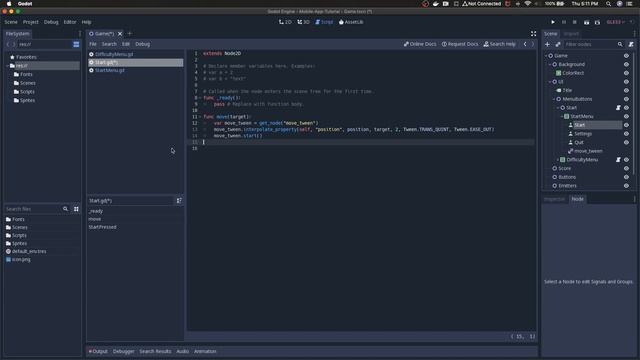Image resolution: width=640 pixels, height=360 pixels.
Task: Toggle distraction-free mode icon
Action: 533,33
